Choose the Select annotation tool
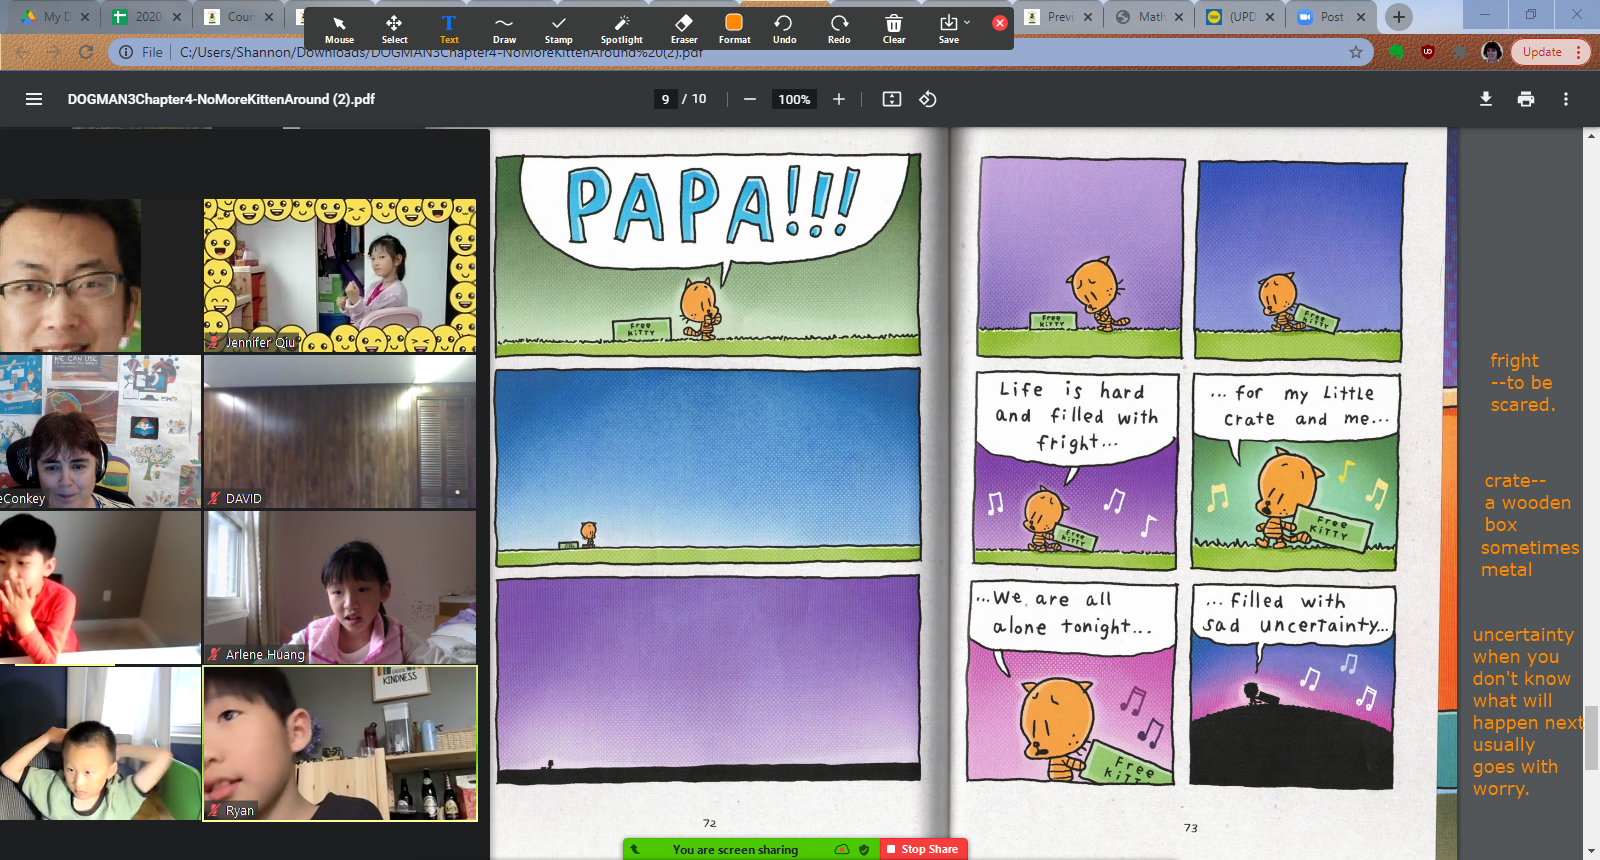 [394, 29]
